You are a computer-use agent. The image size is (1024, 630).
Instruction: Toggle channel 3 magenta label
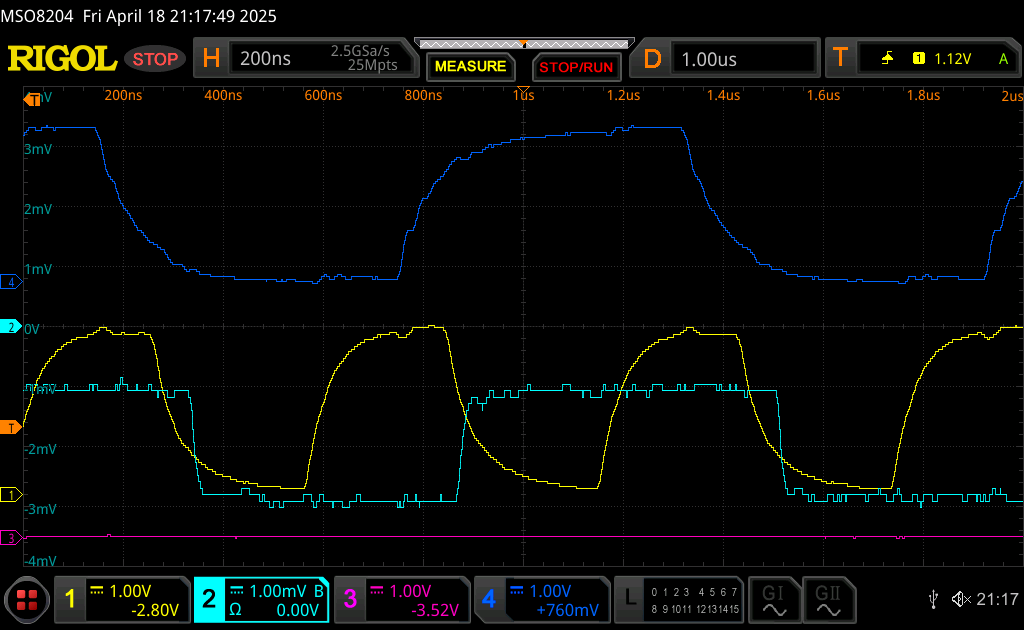click(350, 599)
